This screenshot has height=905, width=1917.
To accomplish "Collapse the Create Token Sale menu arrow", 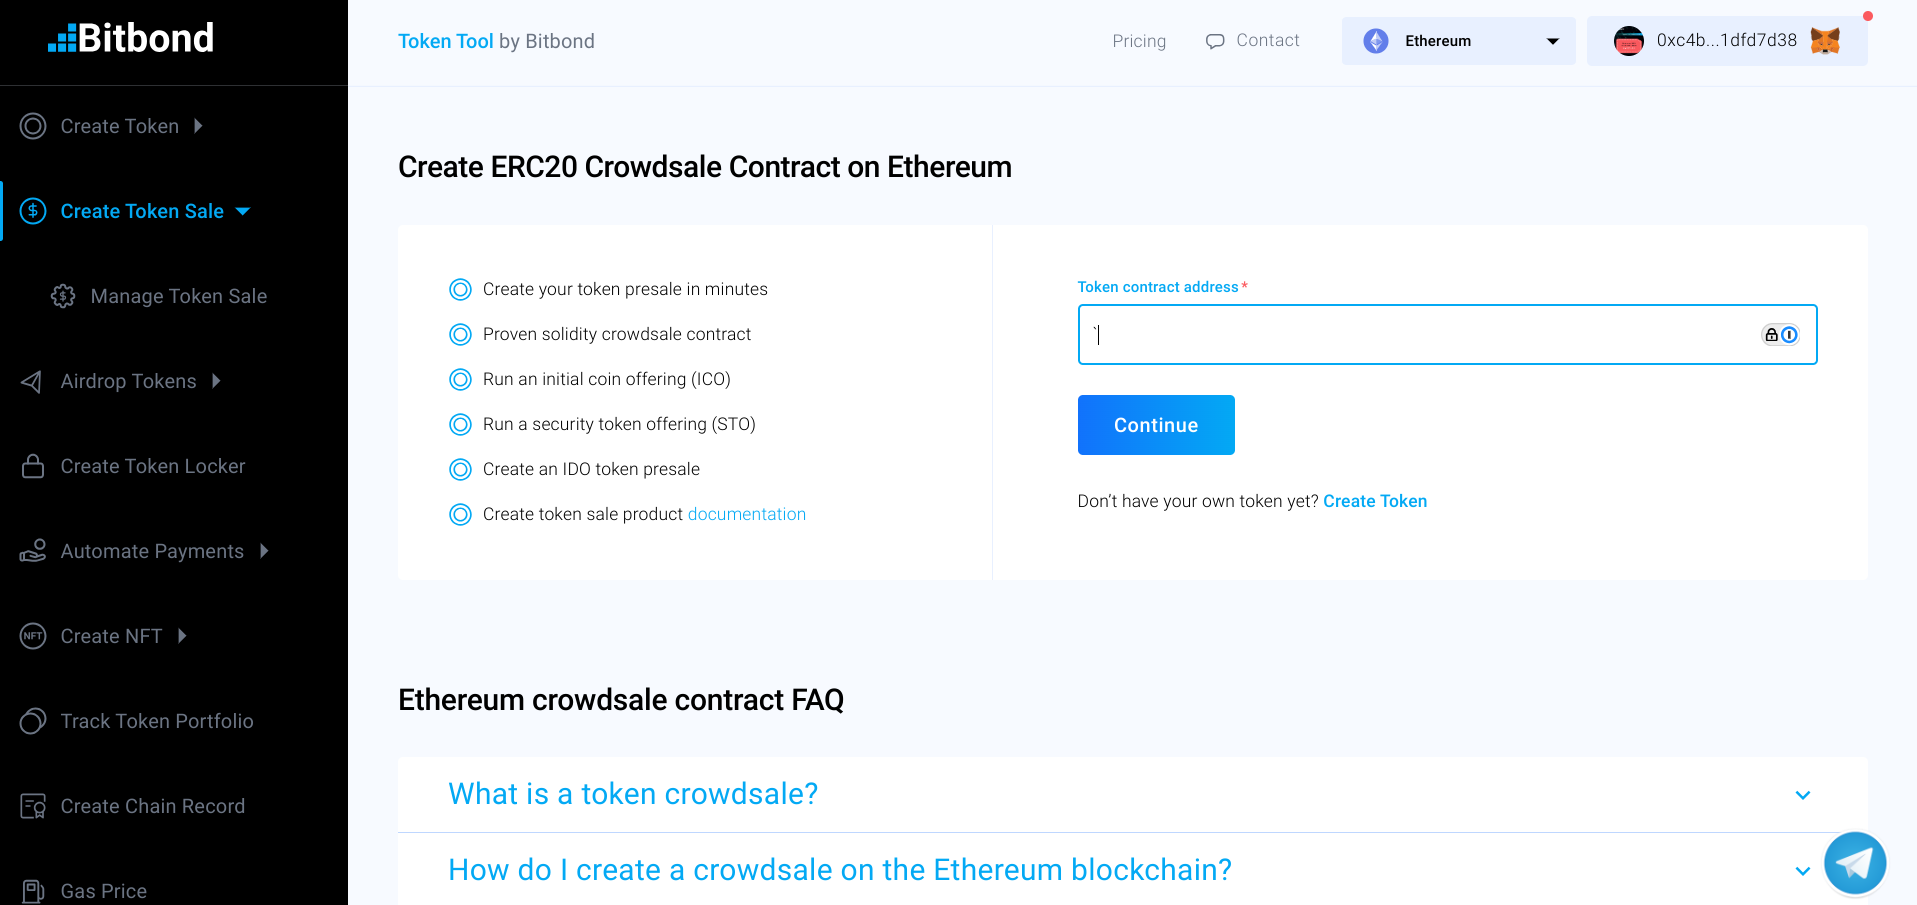I will 243,211.
